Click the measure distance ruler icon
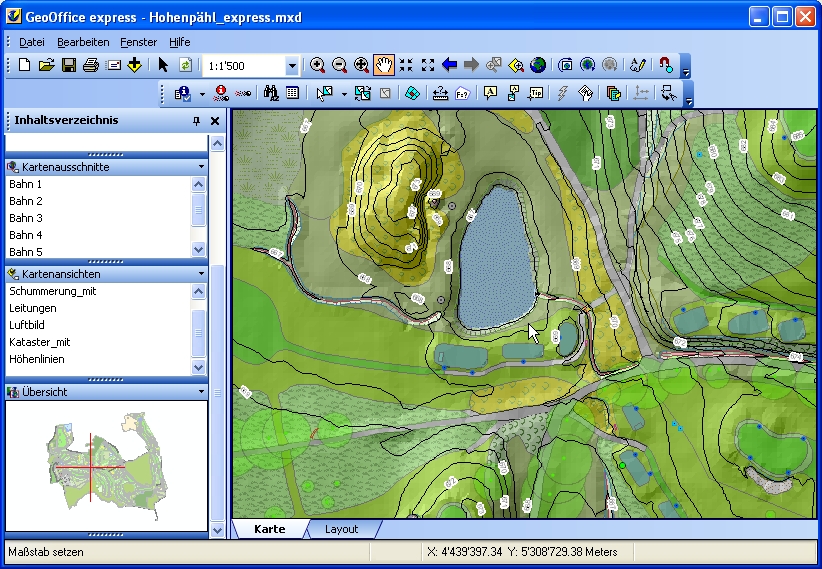 pyautogui.click(x=440, y=93)
